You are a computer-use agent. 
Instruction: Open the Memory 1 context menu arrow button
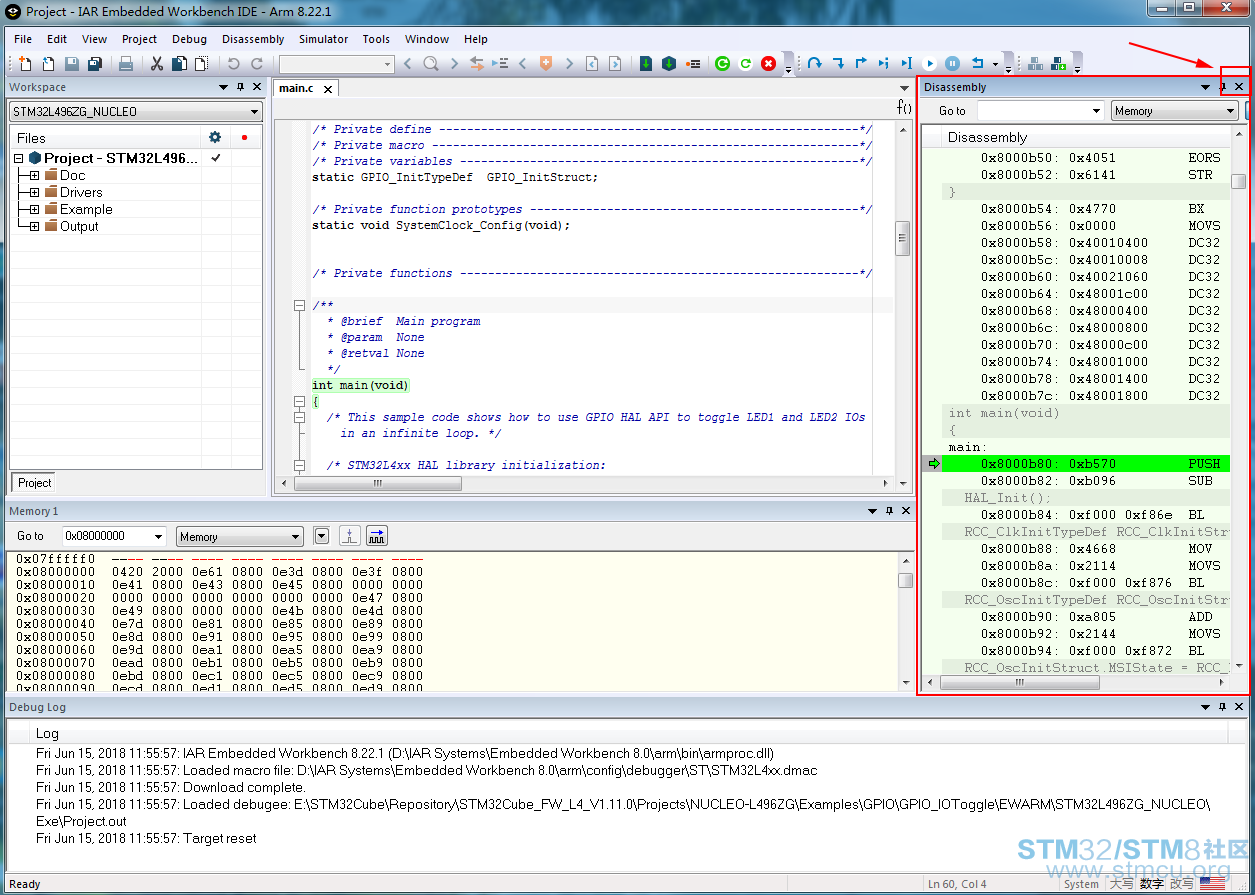[321, 536]
